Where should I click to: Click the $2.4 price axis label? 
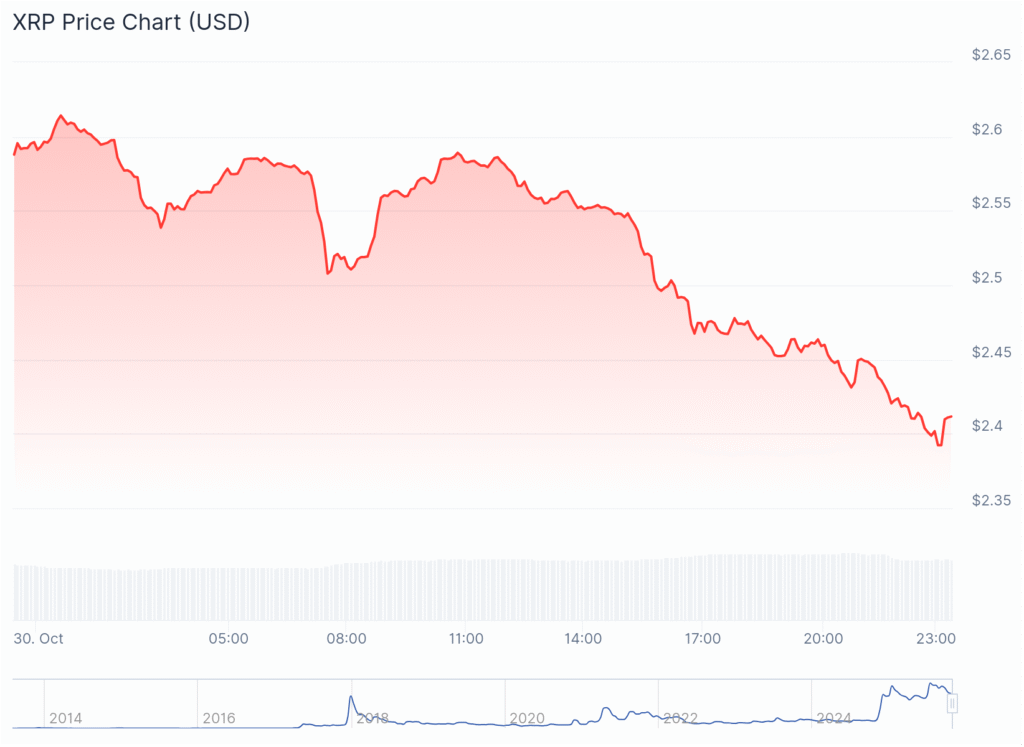point(988,426)
